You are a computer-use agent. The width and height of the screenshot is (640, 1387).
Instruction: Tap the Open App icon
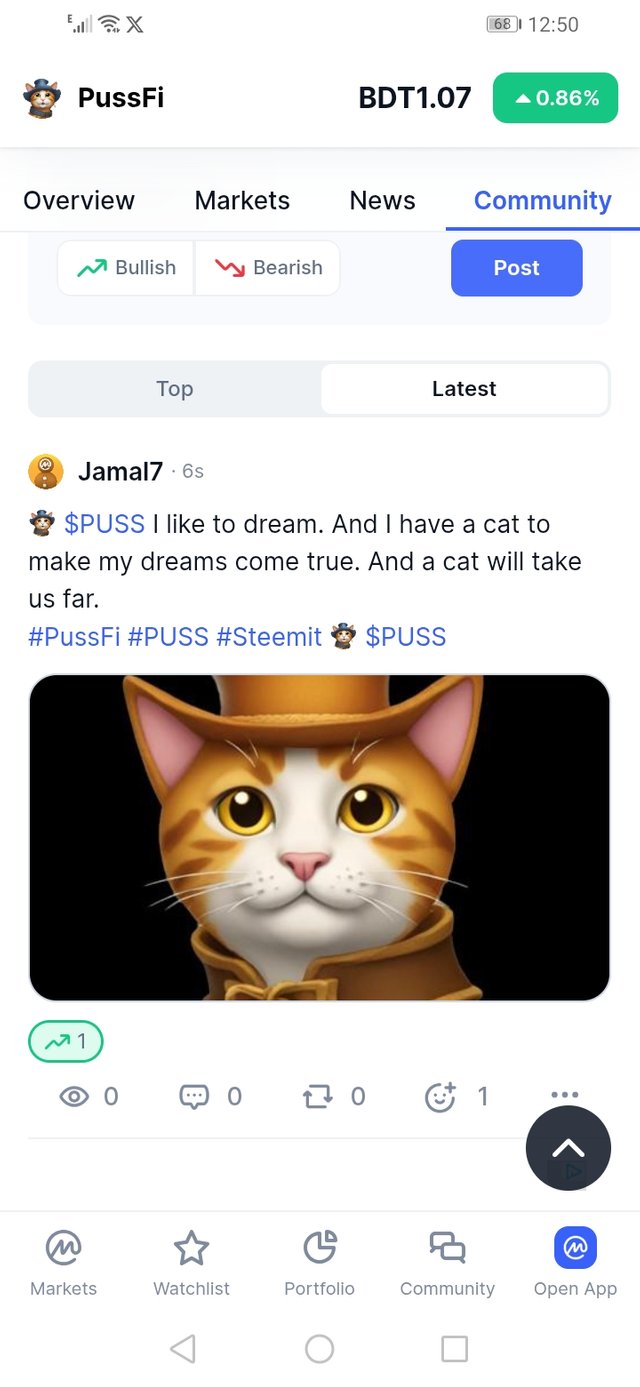pos(575,1248)
